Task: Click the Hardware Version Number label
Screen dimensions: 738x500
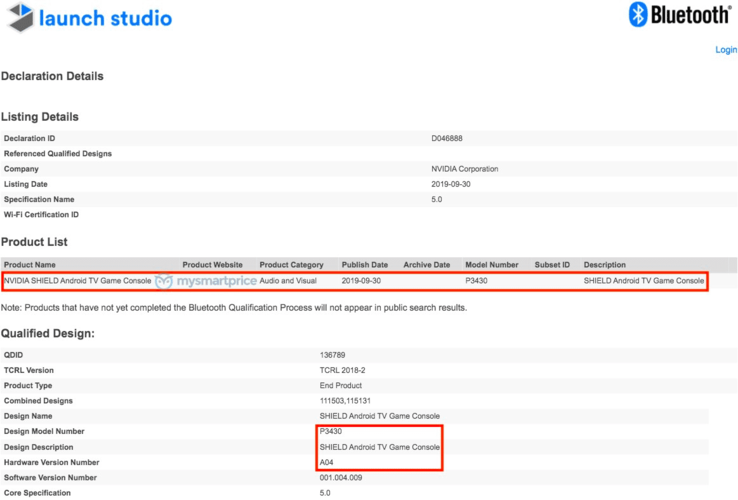Action: coord(51,462)
